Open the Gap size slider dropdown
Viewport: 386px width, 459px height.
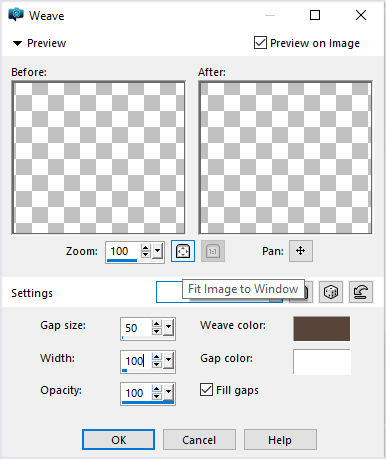(x=169, y=328)
